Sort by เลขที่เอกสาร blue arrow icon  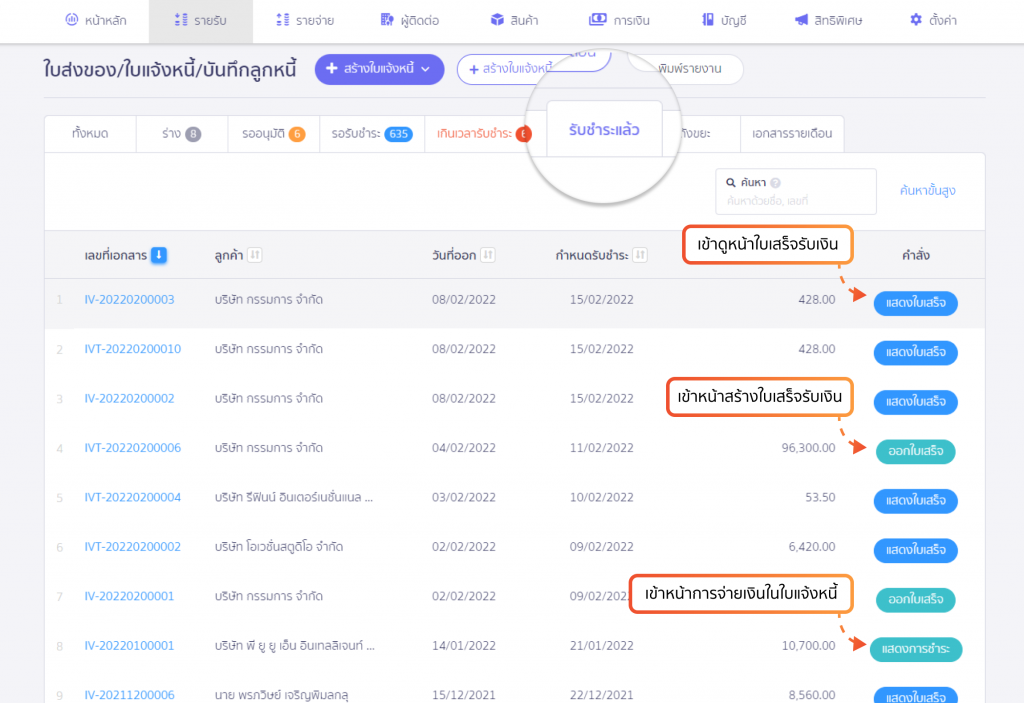(x=159, y=255)
